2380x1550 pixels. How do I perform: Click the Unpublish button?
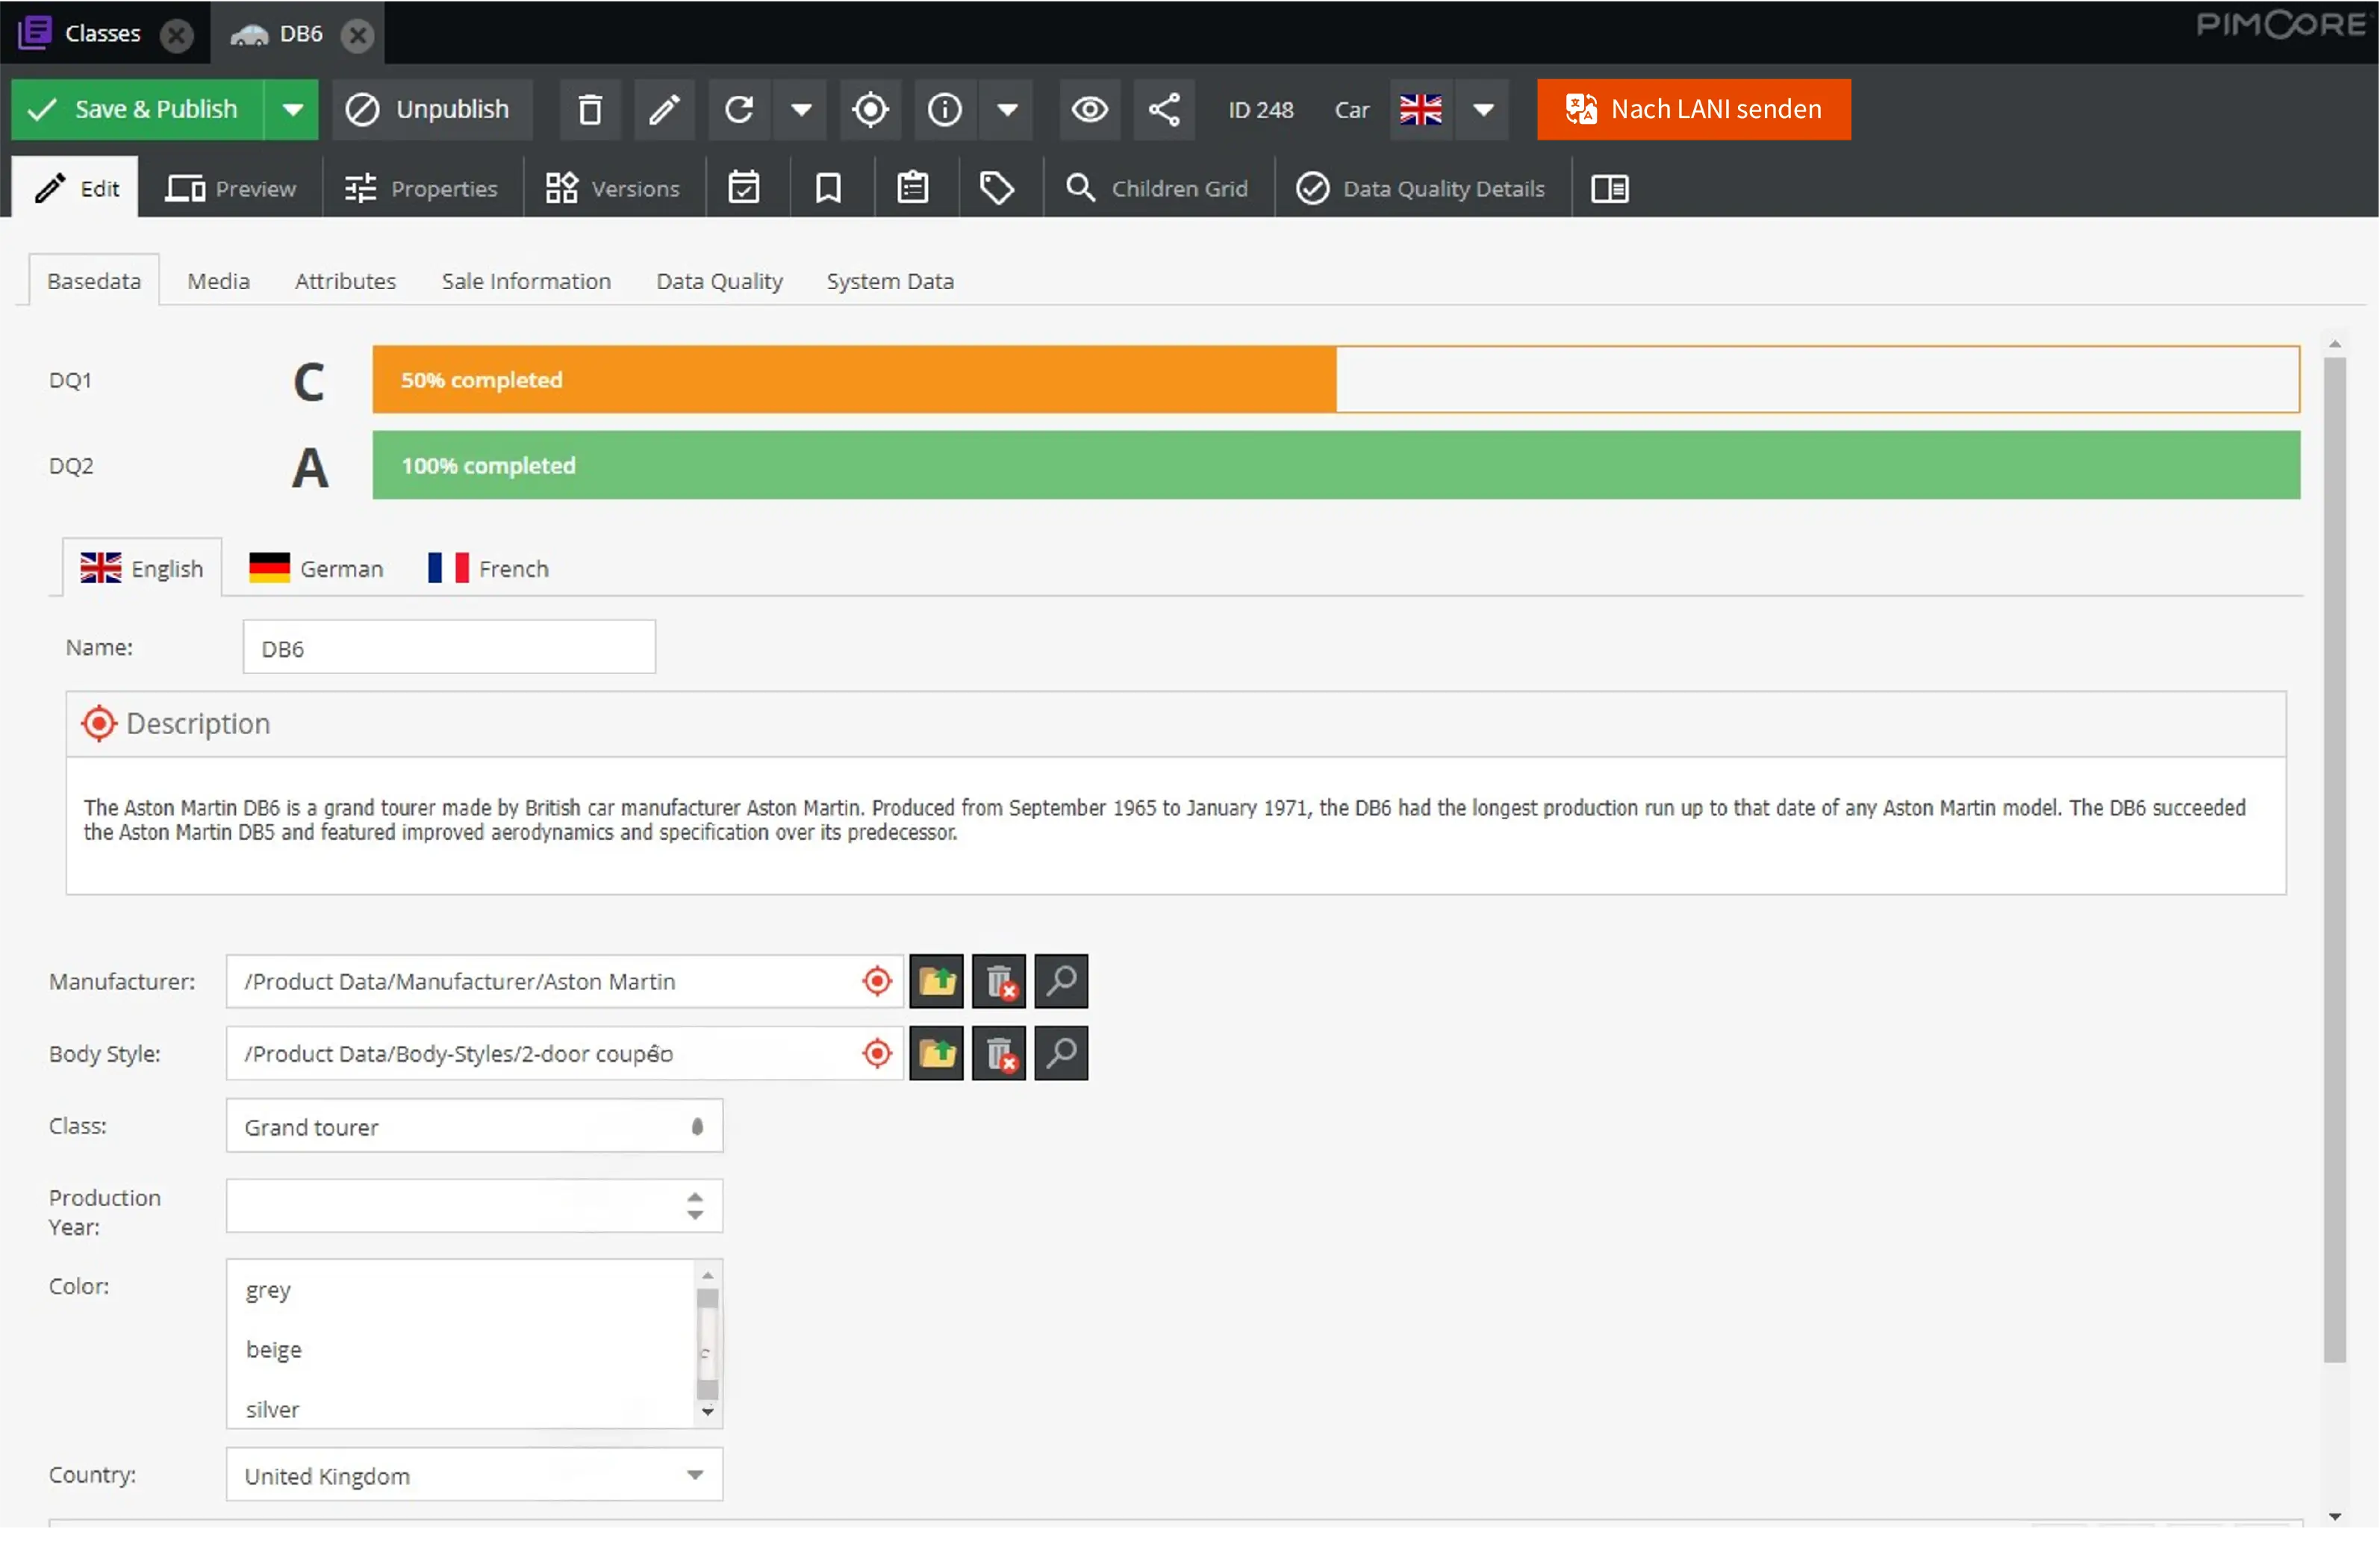(432, 109)
